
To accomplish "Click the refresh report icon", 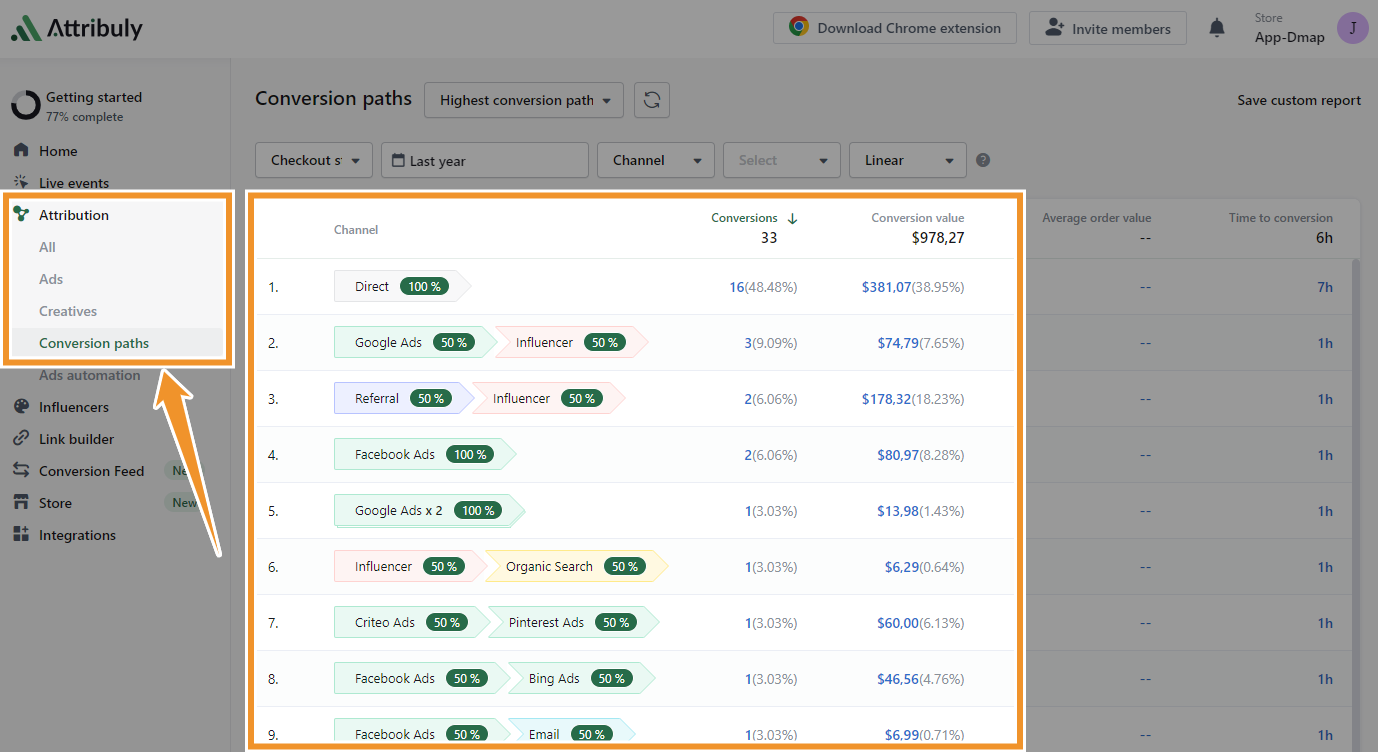I will (x=652, y=100).
